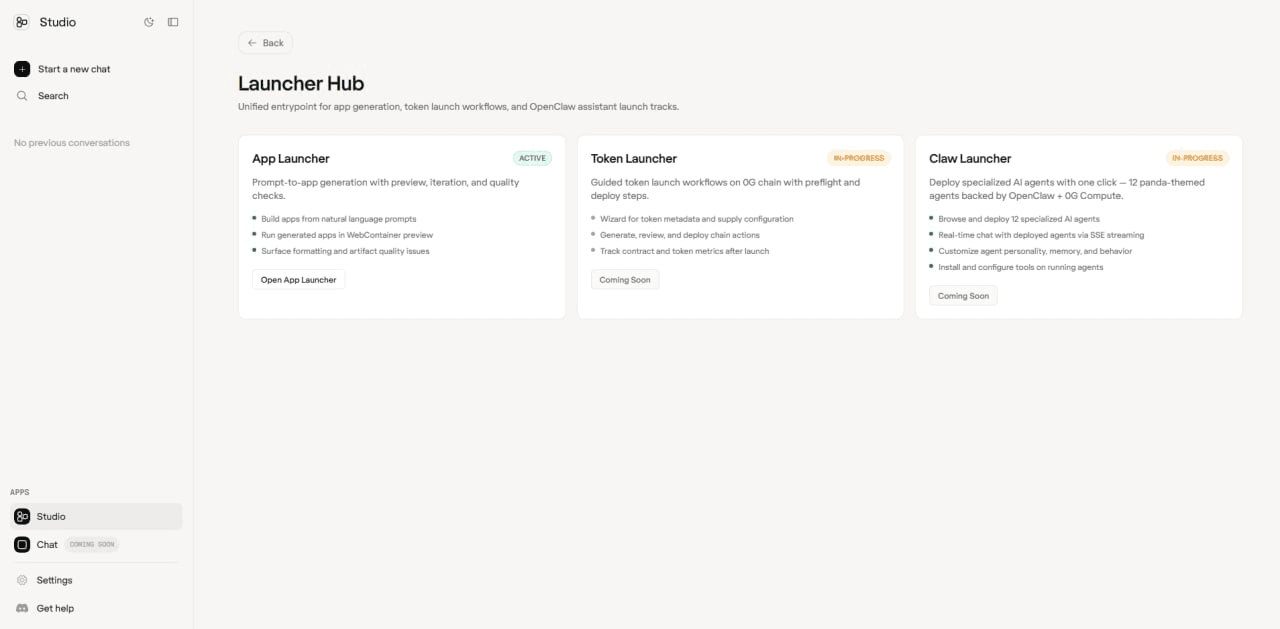This screenshot has width=1280, height=629.
Task: Open Settings via the gear icon
Action: click(22, 580)
